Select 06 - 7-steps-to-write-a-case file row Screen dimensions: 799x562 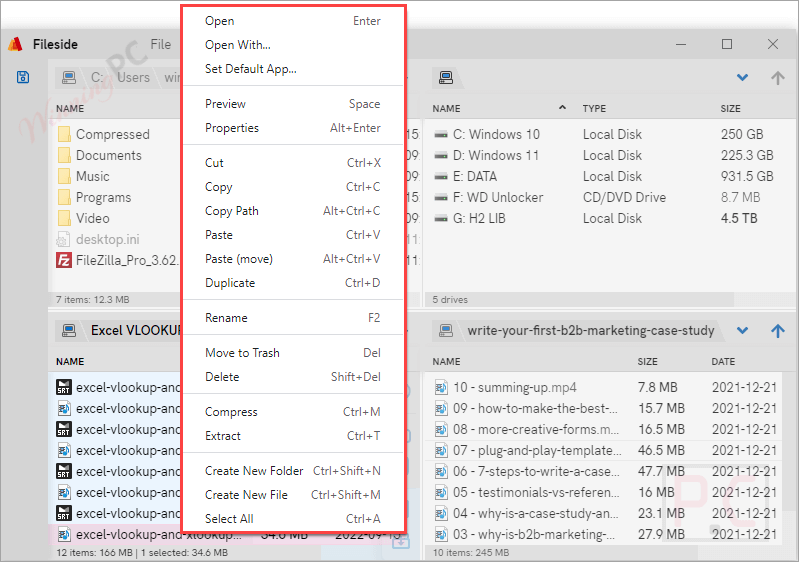pos(603,471)
